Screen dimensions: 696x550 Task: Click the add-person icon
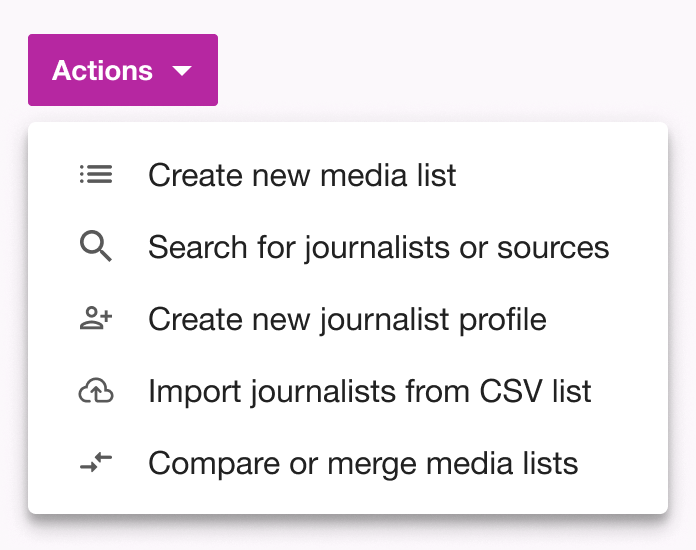tap(96, 318)
